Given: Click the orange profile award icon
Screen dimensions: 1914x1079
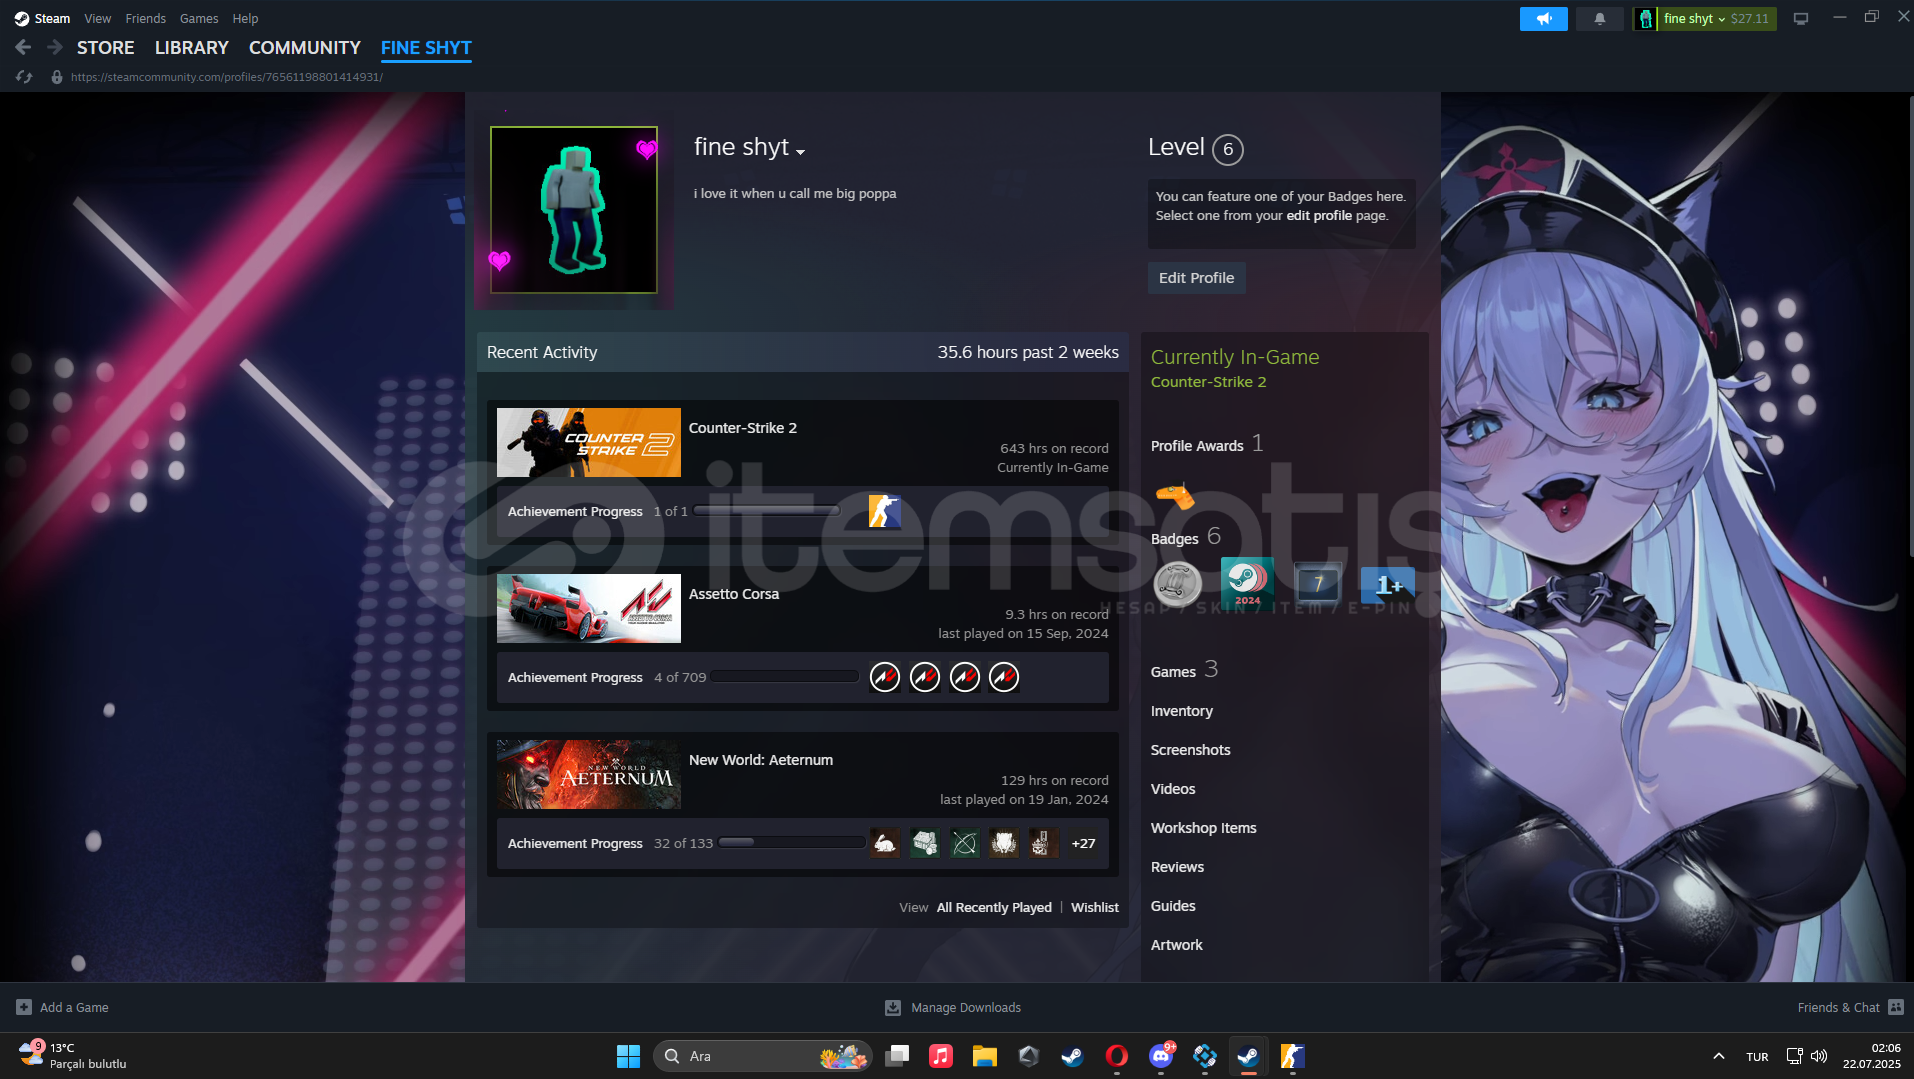Looking at the screenshot, I should click(x=1175, y=495).
